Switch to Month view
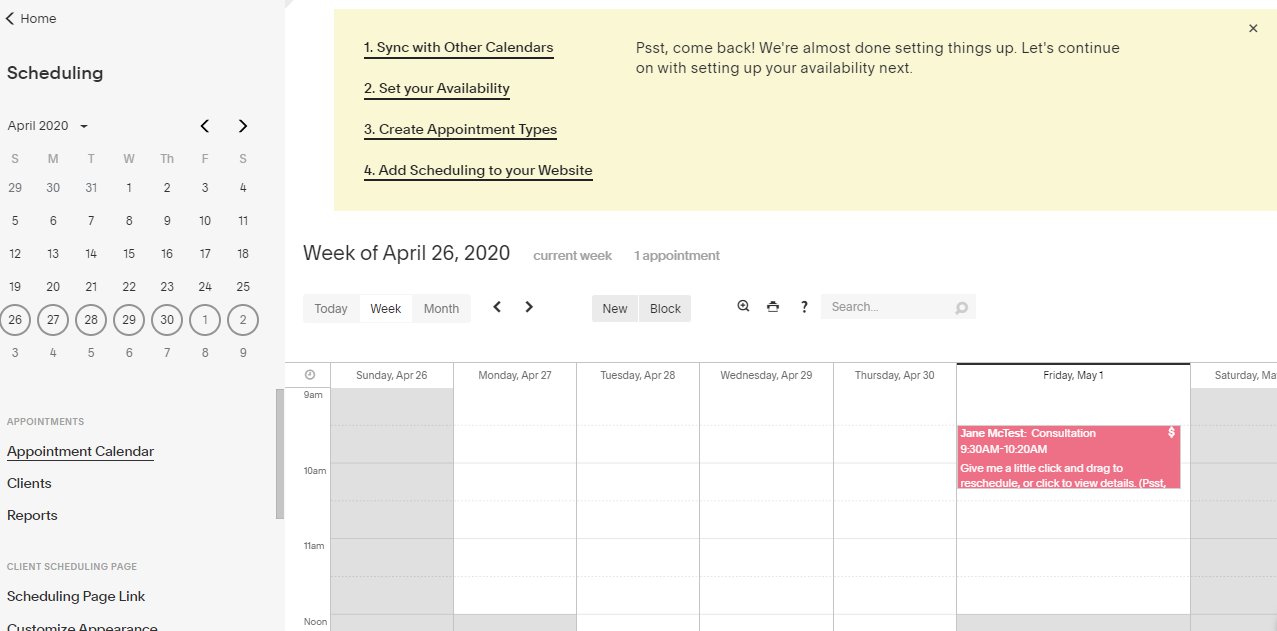Image resolution: width=1277 pixels, height=631 pixels. (441, 308)
